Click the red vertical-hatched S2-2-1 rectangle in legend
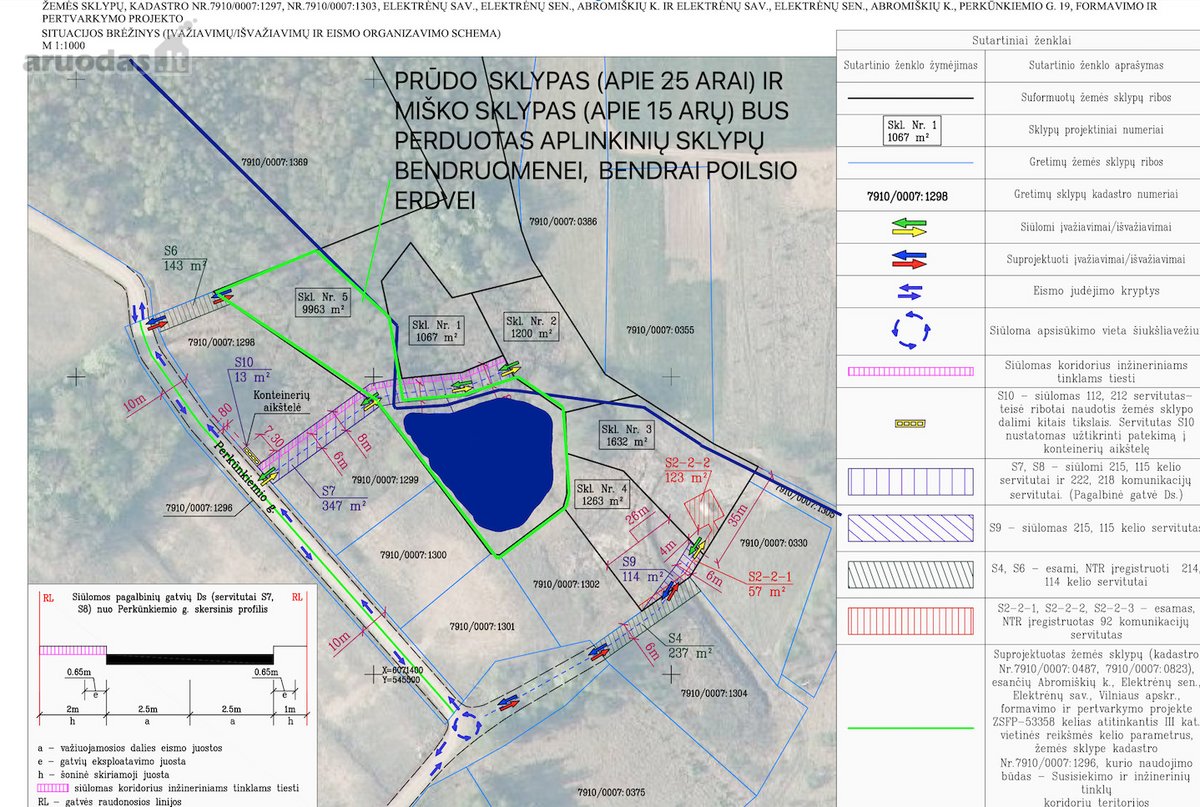Screen dimensions: 1200x807 (909, 619)
